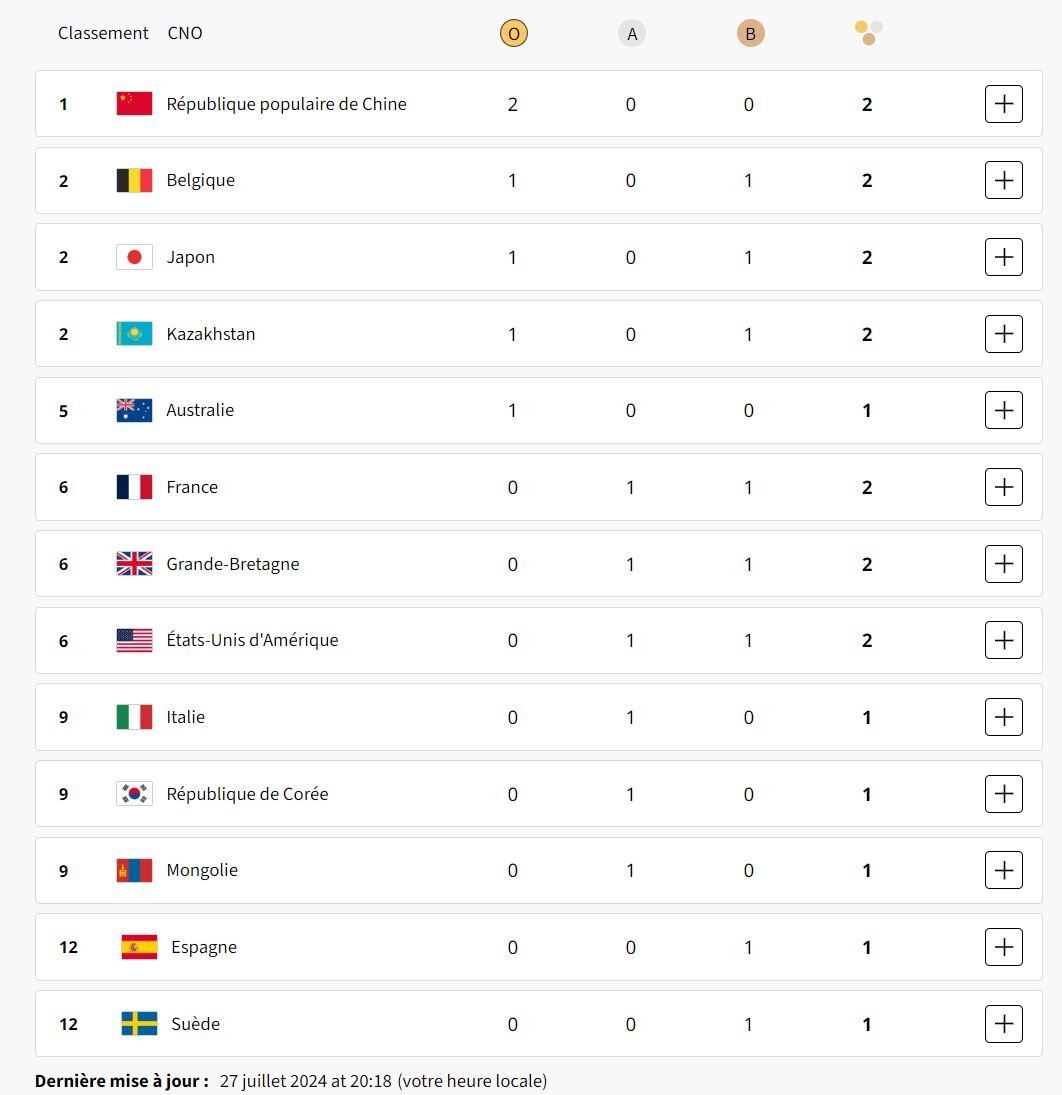
Task: Expand the Grande-Bretagne row
Action: click(1003, 564)
